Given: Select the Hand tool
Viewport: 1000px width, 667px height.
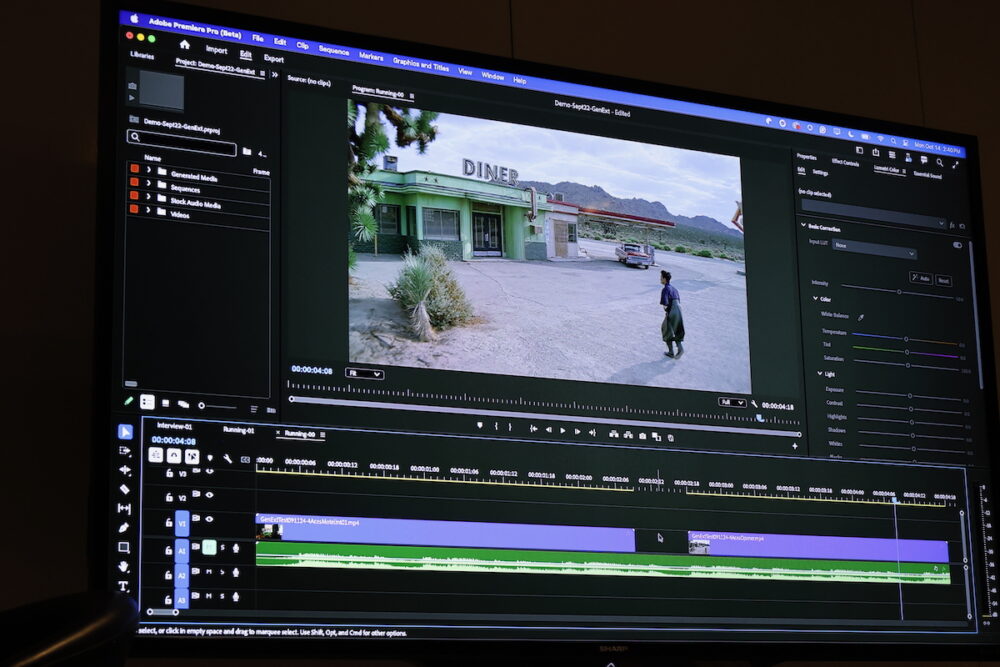Looking at the screenshot, I should (x=124, y=567).
